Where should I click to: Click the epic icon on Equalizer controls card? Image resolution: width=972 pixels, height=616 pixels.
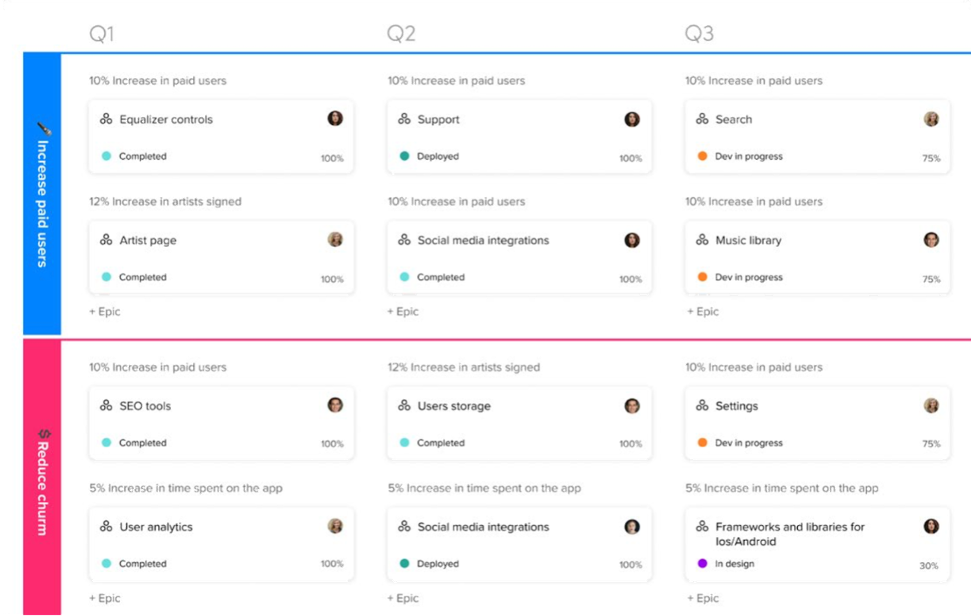[x=106, y=119]
